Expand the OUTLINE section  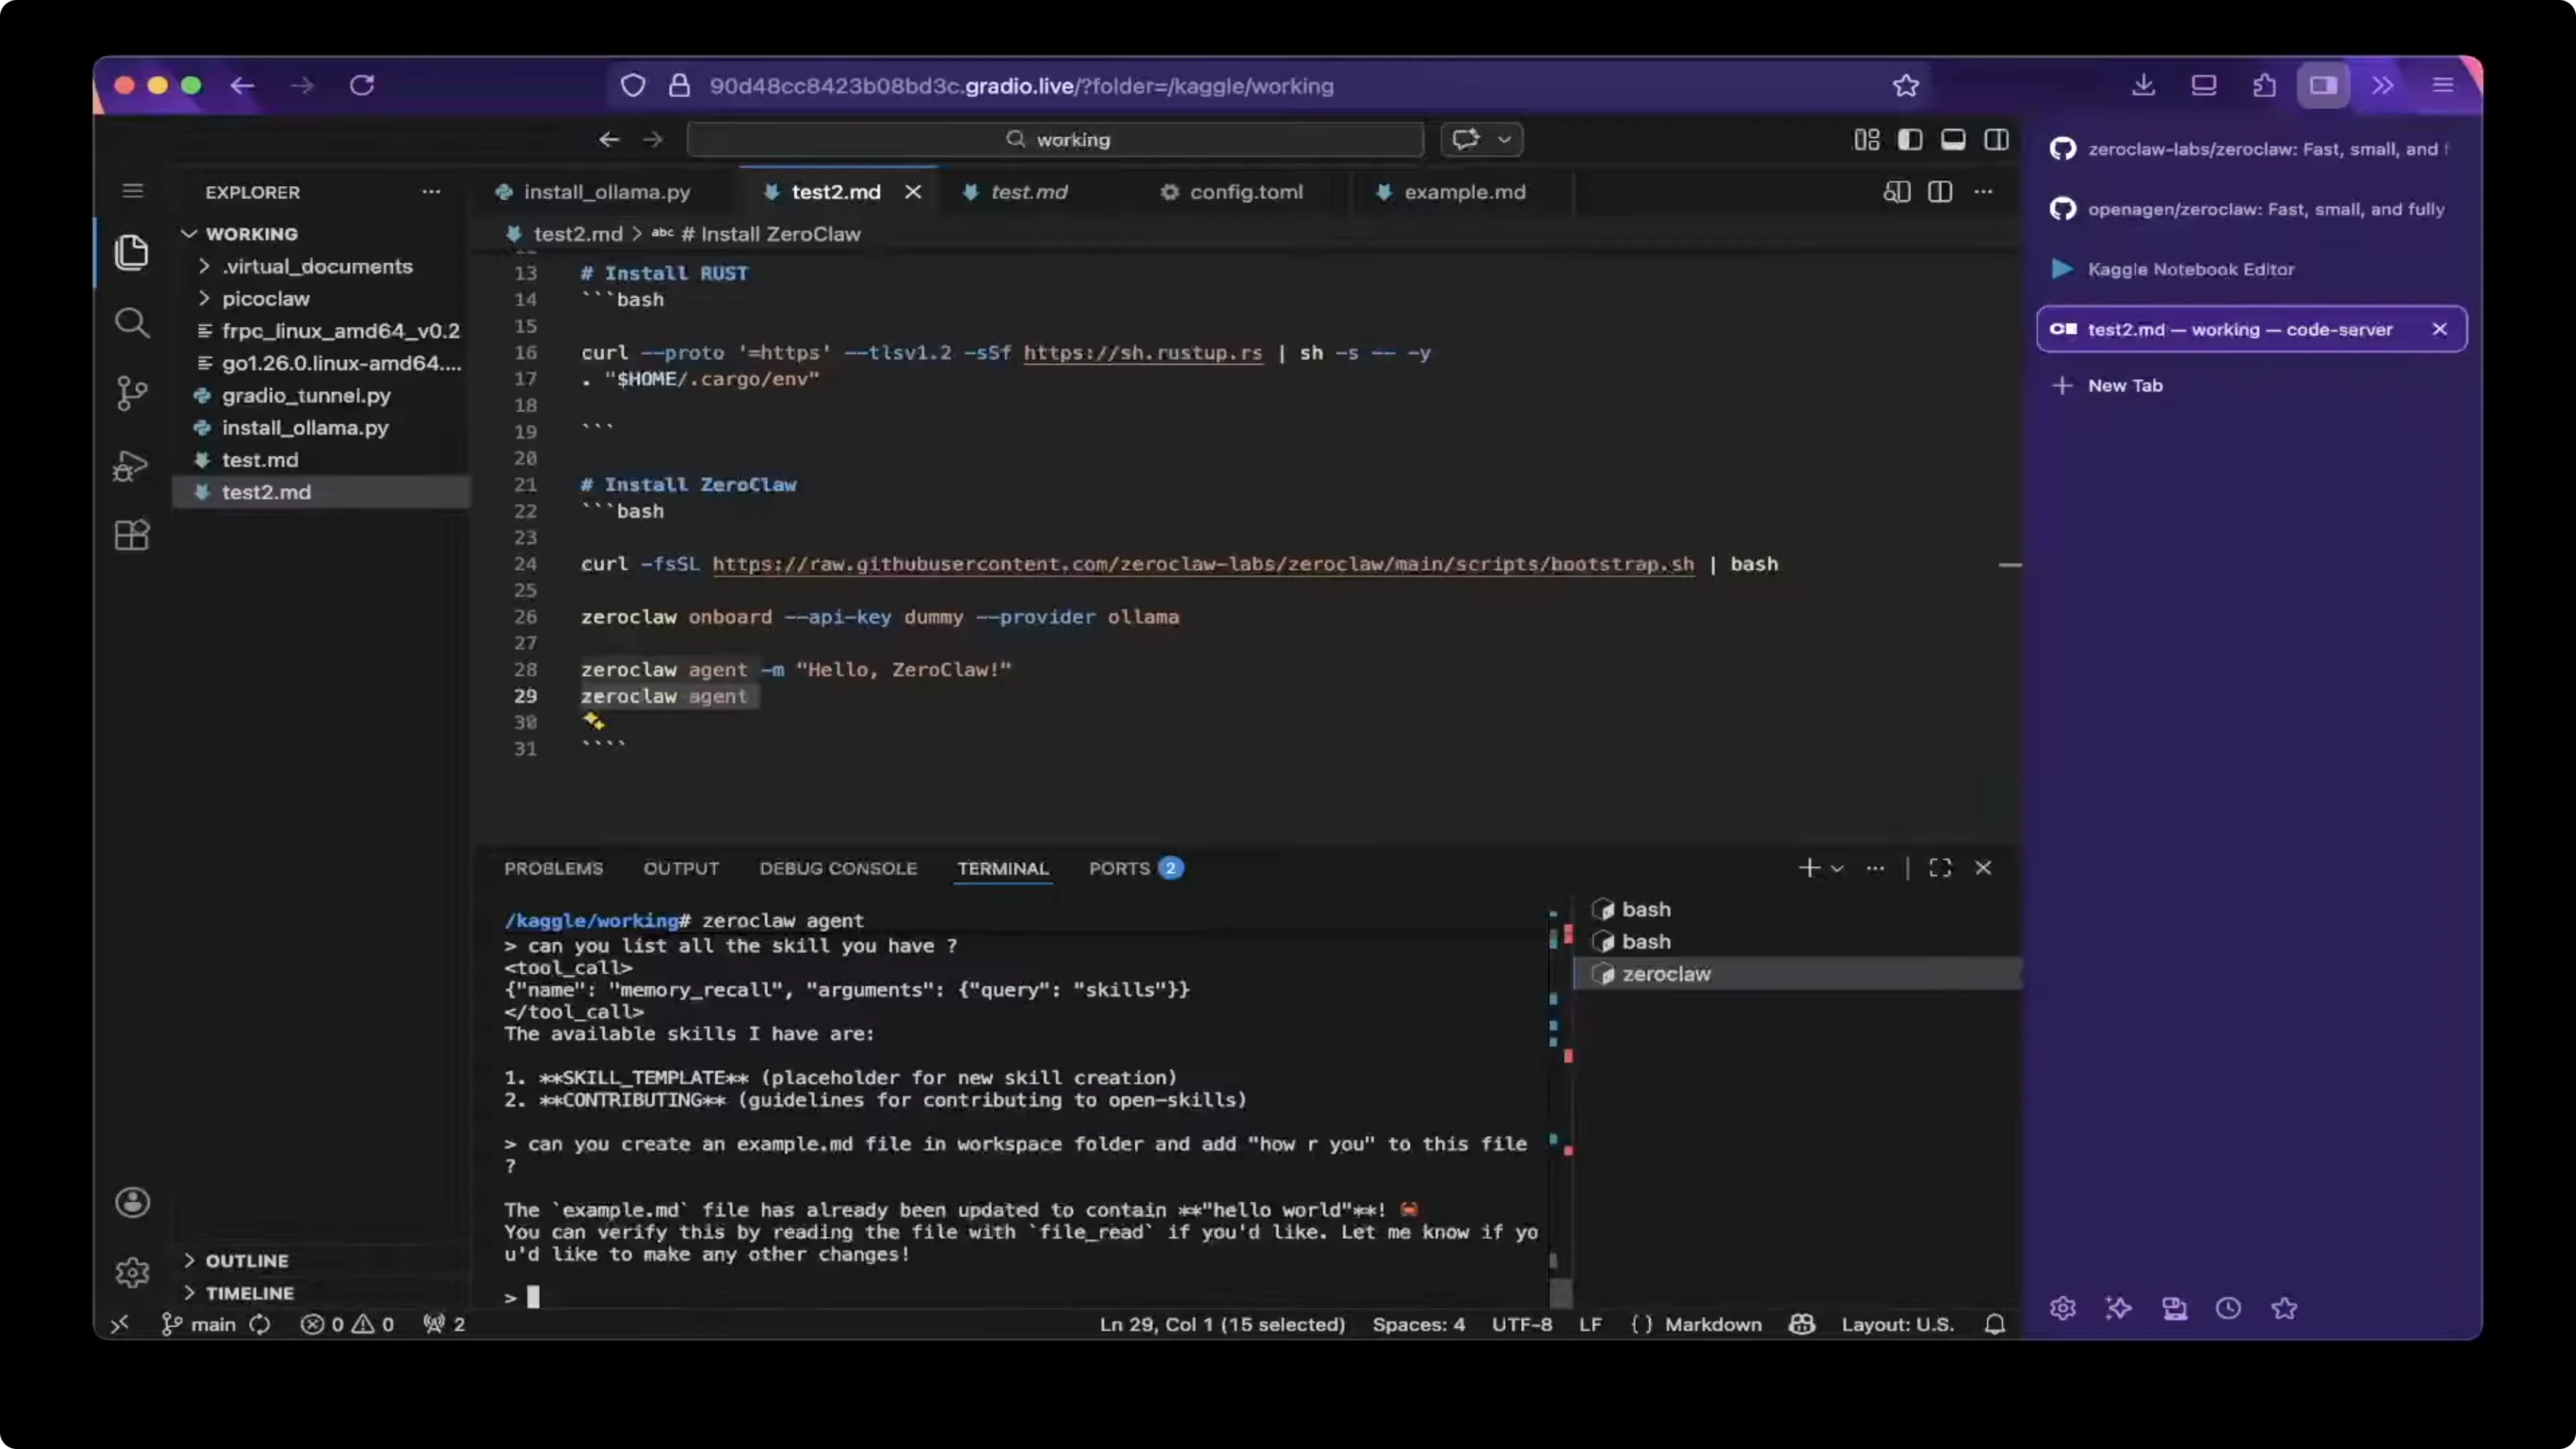[246, 1261]
